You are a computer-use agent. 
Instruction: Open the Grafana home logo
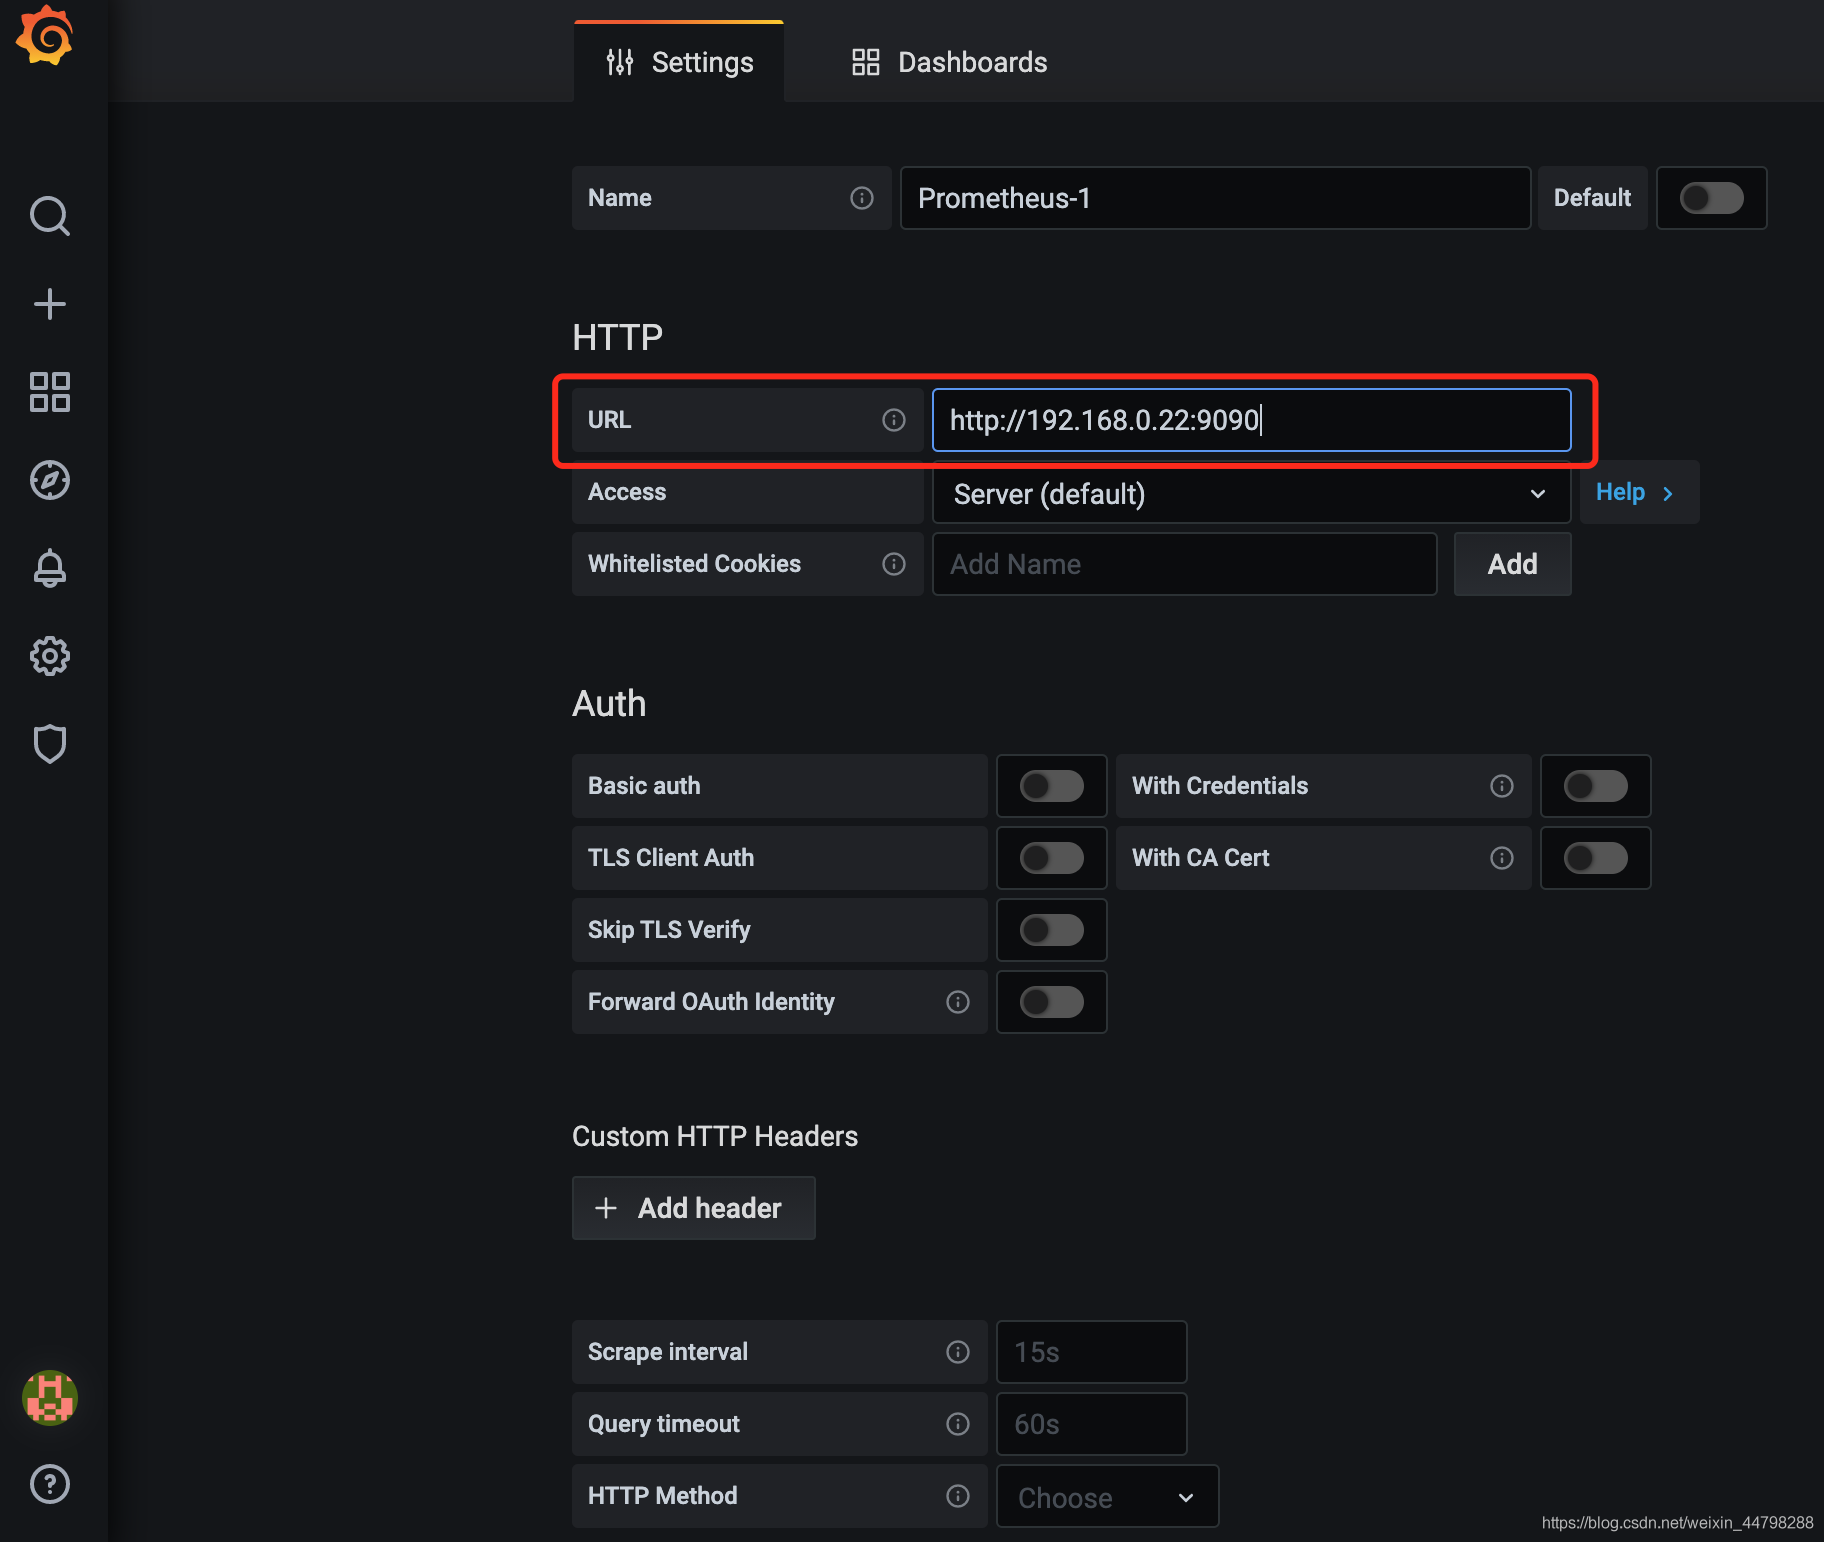[45, 37]
